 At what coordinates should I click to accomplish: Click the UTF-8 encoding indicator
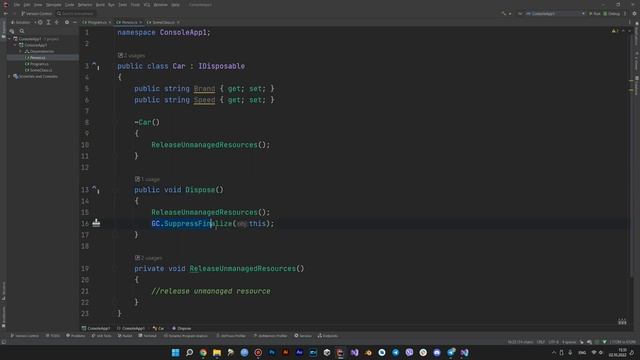[553, 342]
